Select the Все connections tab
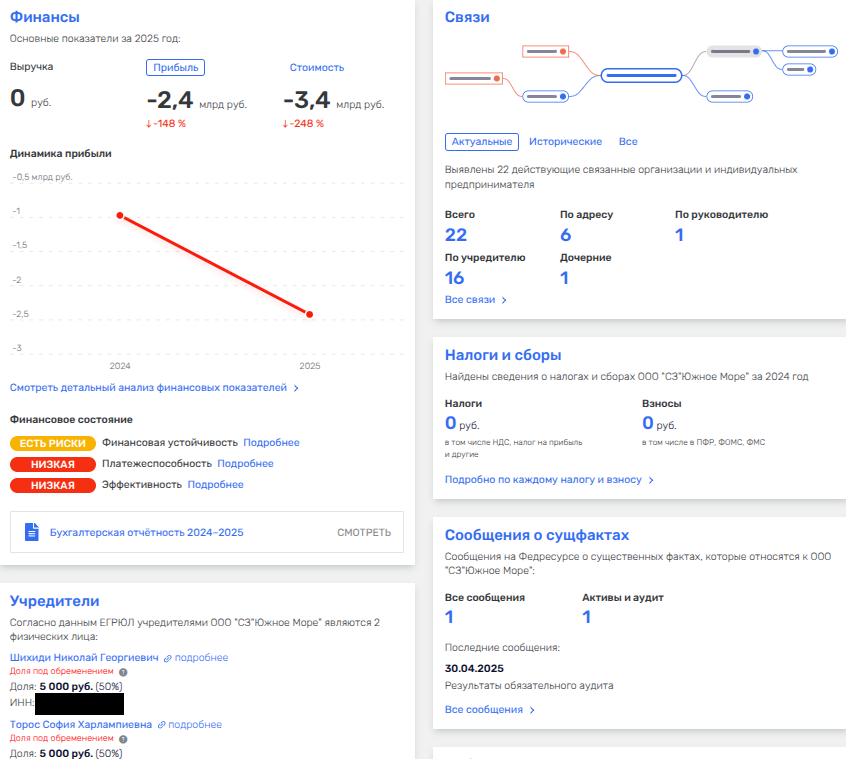 [x=628, y=142]
